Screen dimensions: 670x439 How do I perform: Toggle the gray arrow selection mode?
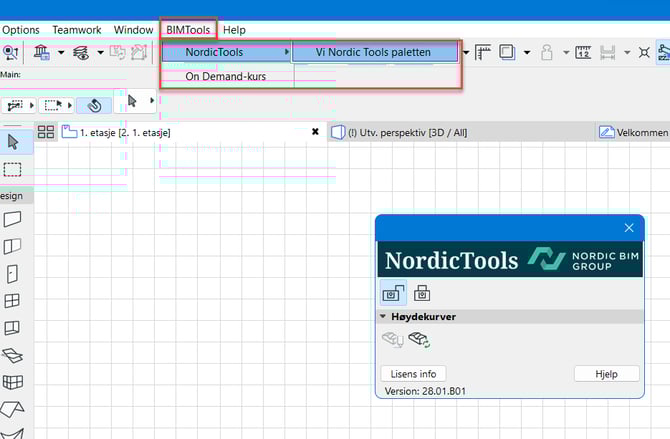click(x=132, y=101)
